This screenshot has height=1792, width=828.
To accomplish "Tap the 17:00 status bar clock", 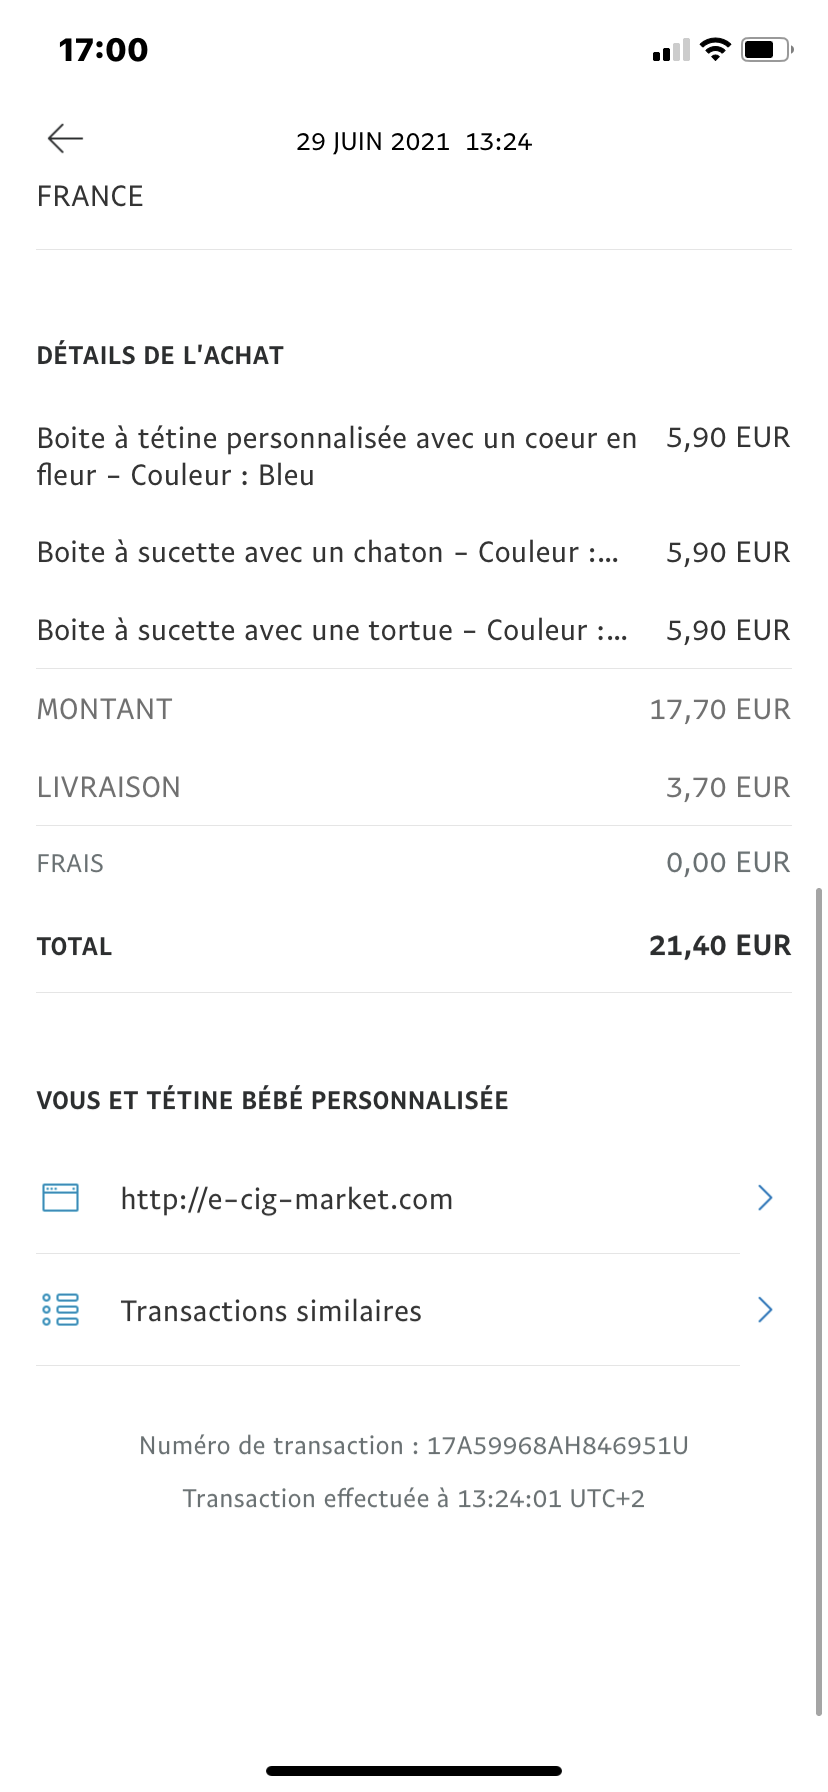I will coord(103,49).
